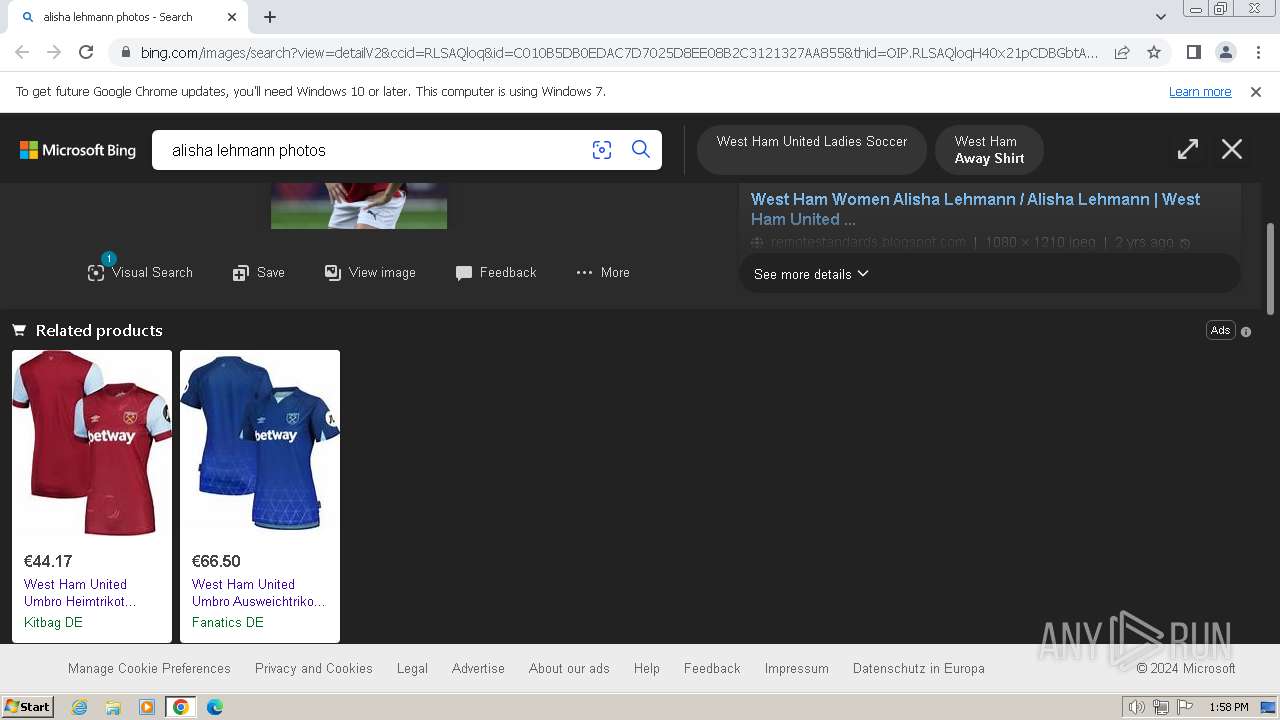Open Manage Cookie Preferences
The image size is (1280, 720).
tap(149, 668)
